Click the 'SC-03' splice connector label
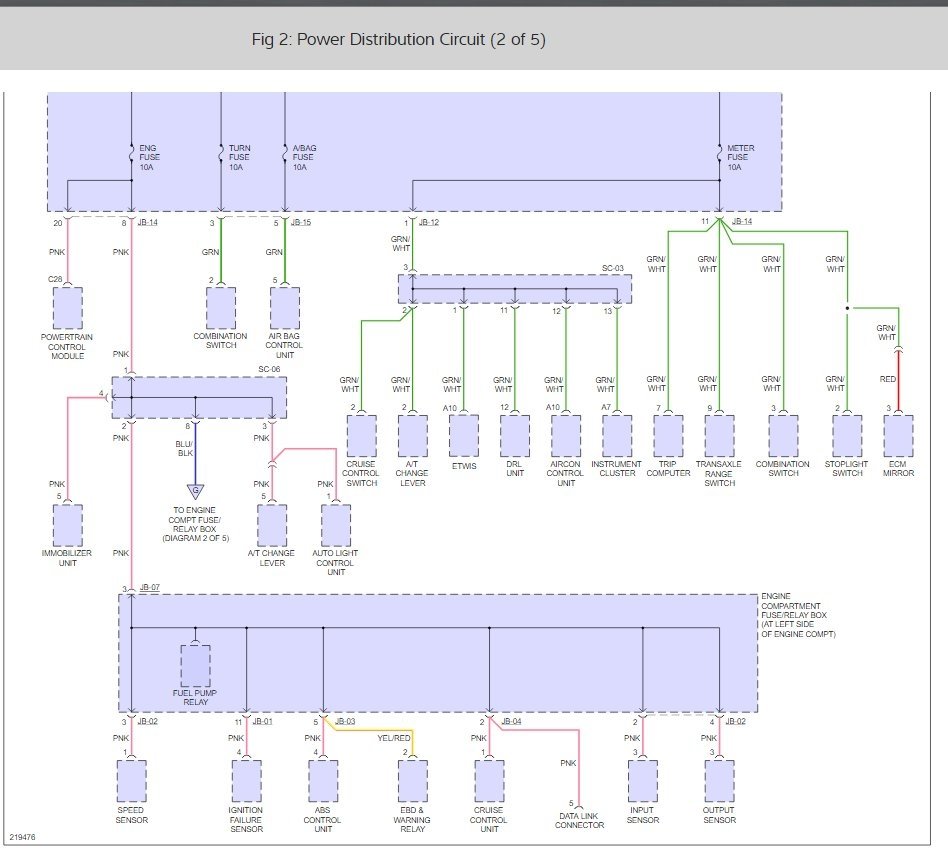Image resolution: width=948 pixels, height=852 pixels. click(x=612, y=268)
